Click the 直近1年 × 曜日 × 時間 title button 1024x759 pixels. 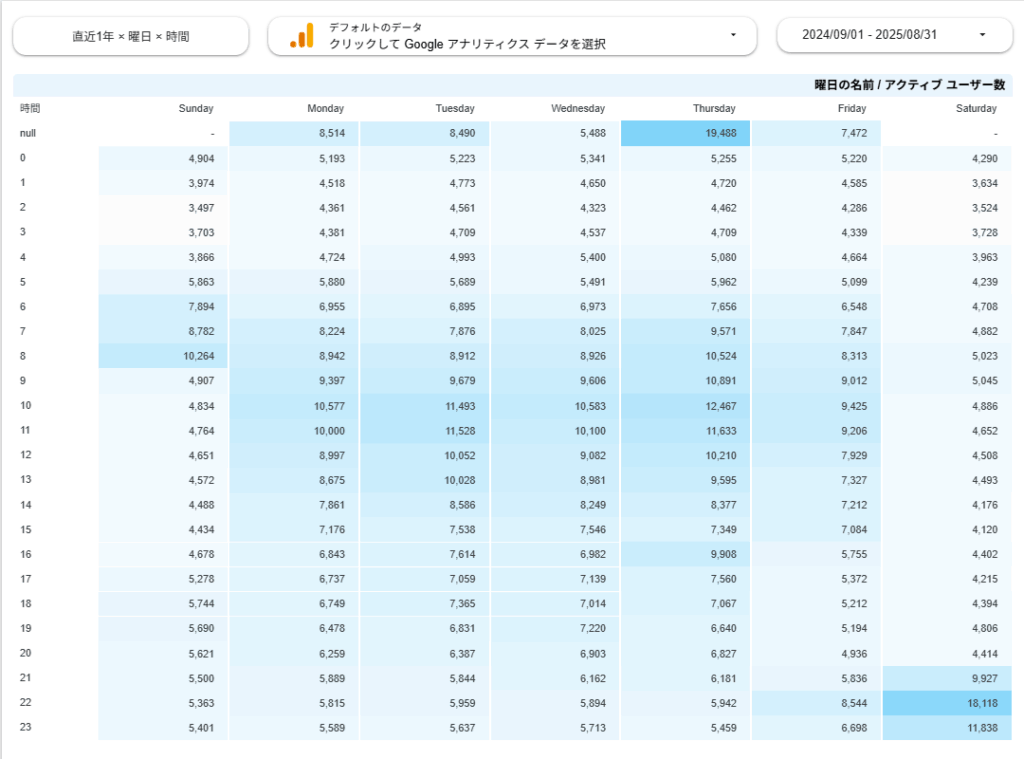pyautogui.click(x=131, y=37)
